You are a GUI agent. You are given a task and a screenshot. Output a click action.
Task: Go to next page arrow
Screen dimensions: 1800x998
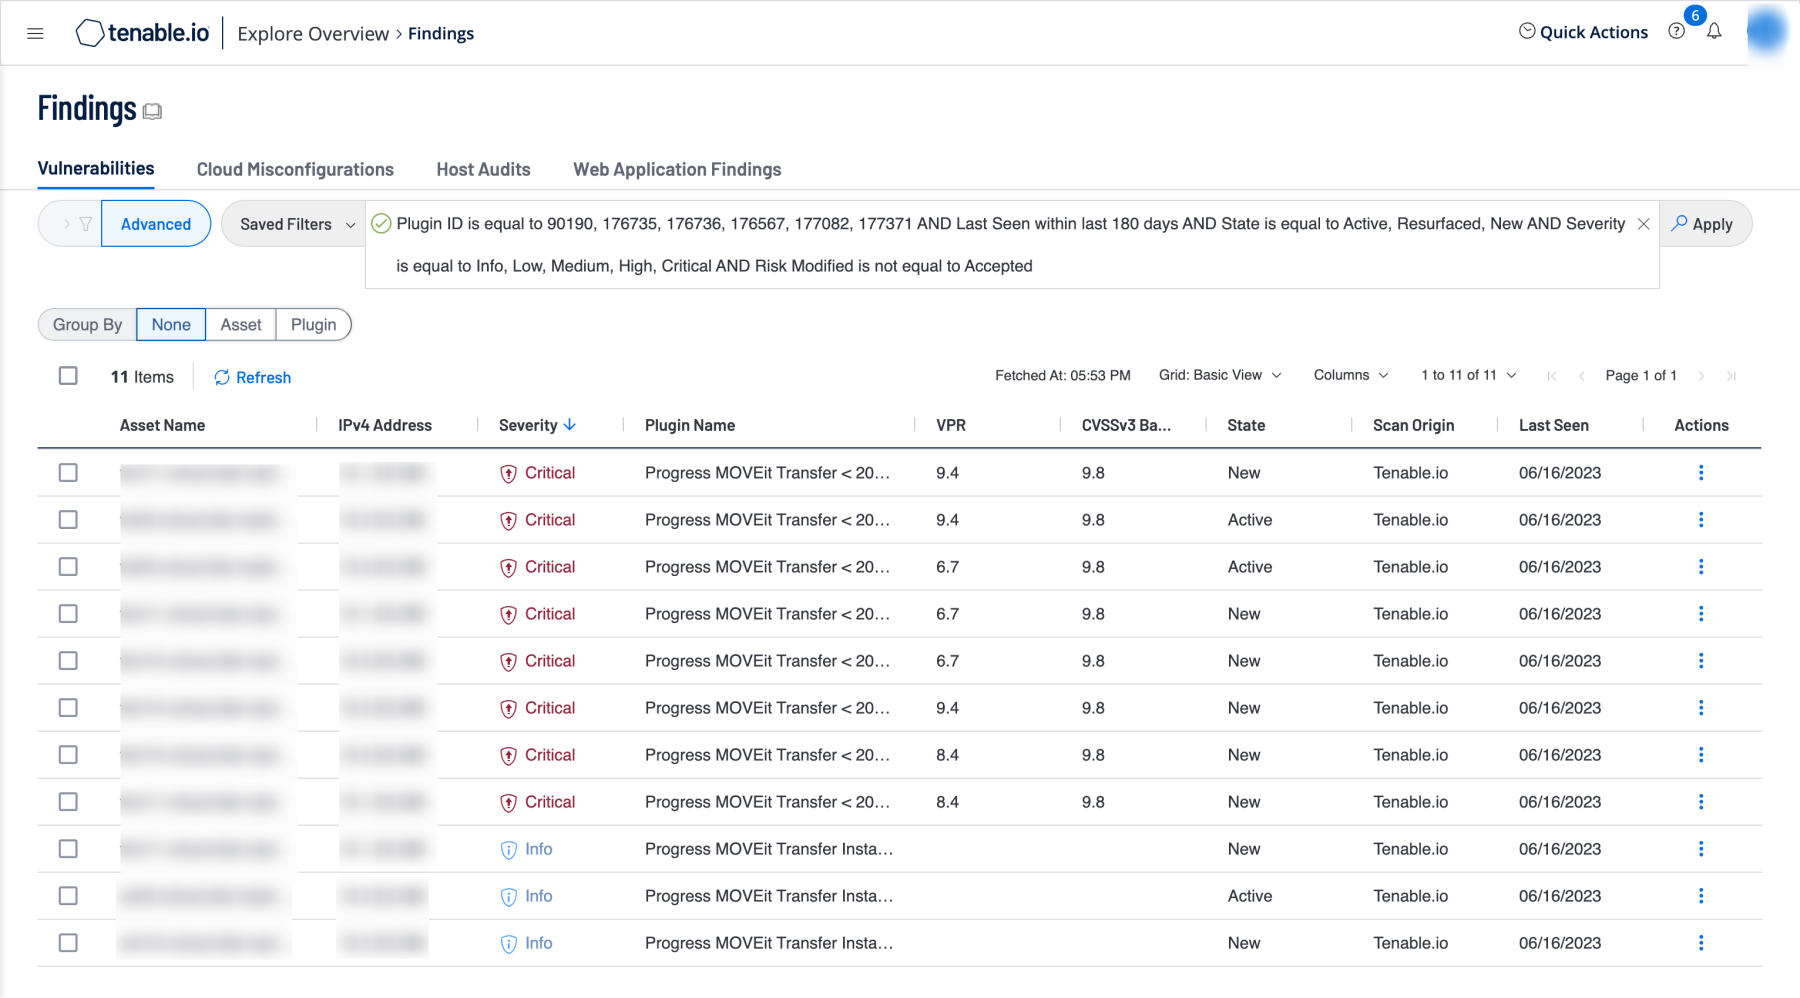click(x=1701, y=376)
